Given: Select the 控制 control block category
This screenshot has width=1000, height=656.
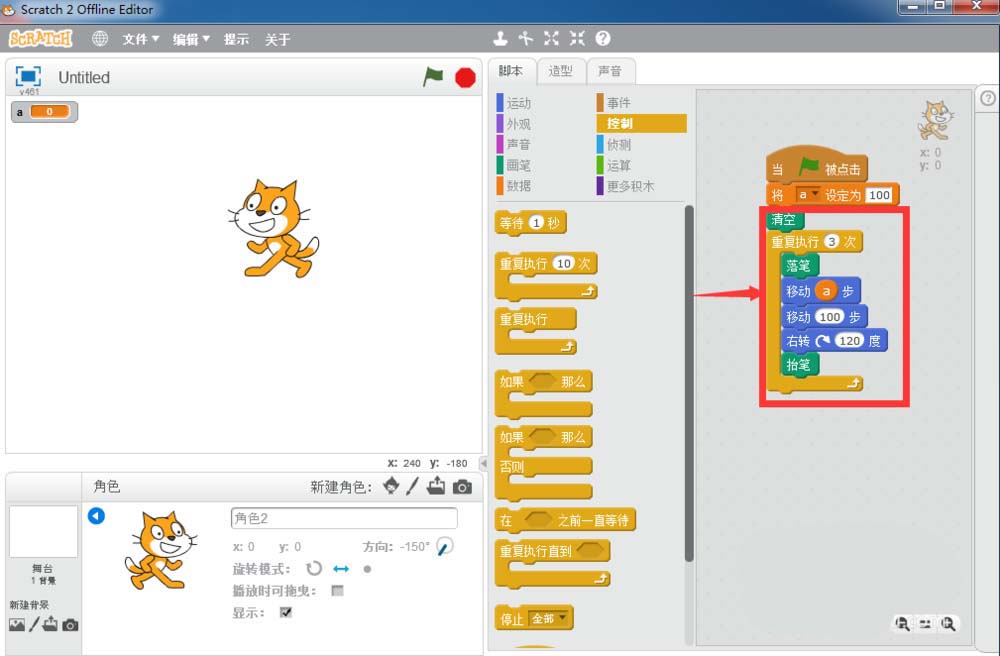Looking at the screenshot, I should tap(642, 124).
